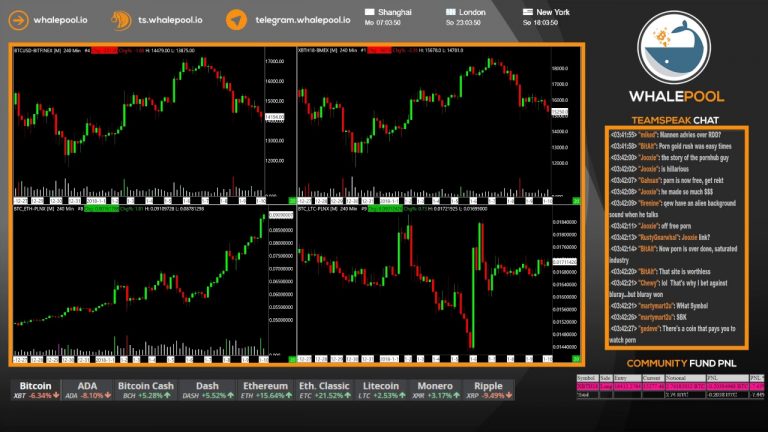Viewport: 768px width, 432px height.
Task: Click the green up arrow beside ETC +21.52%
Action: tap(348, 395)
